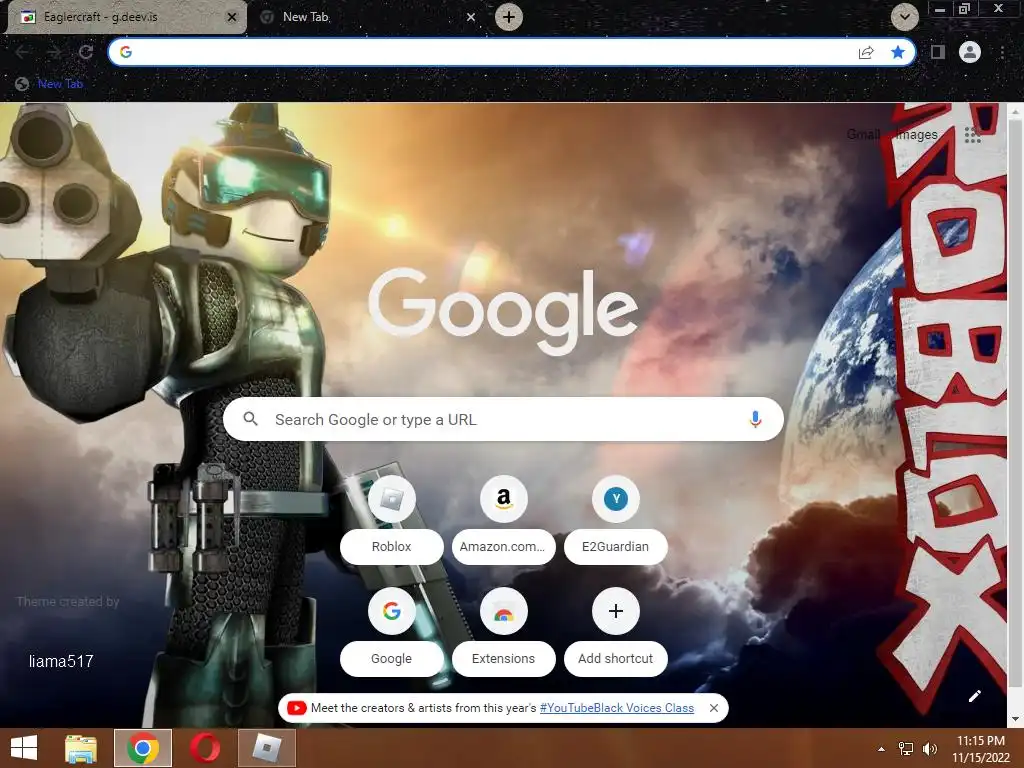Click theme creator name liama517

(x=61, y=662)
